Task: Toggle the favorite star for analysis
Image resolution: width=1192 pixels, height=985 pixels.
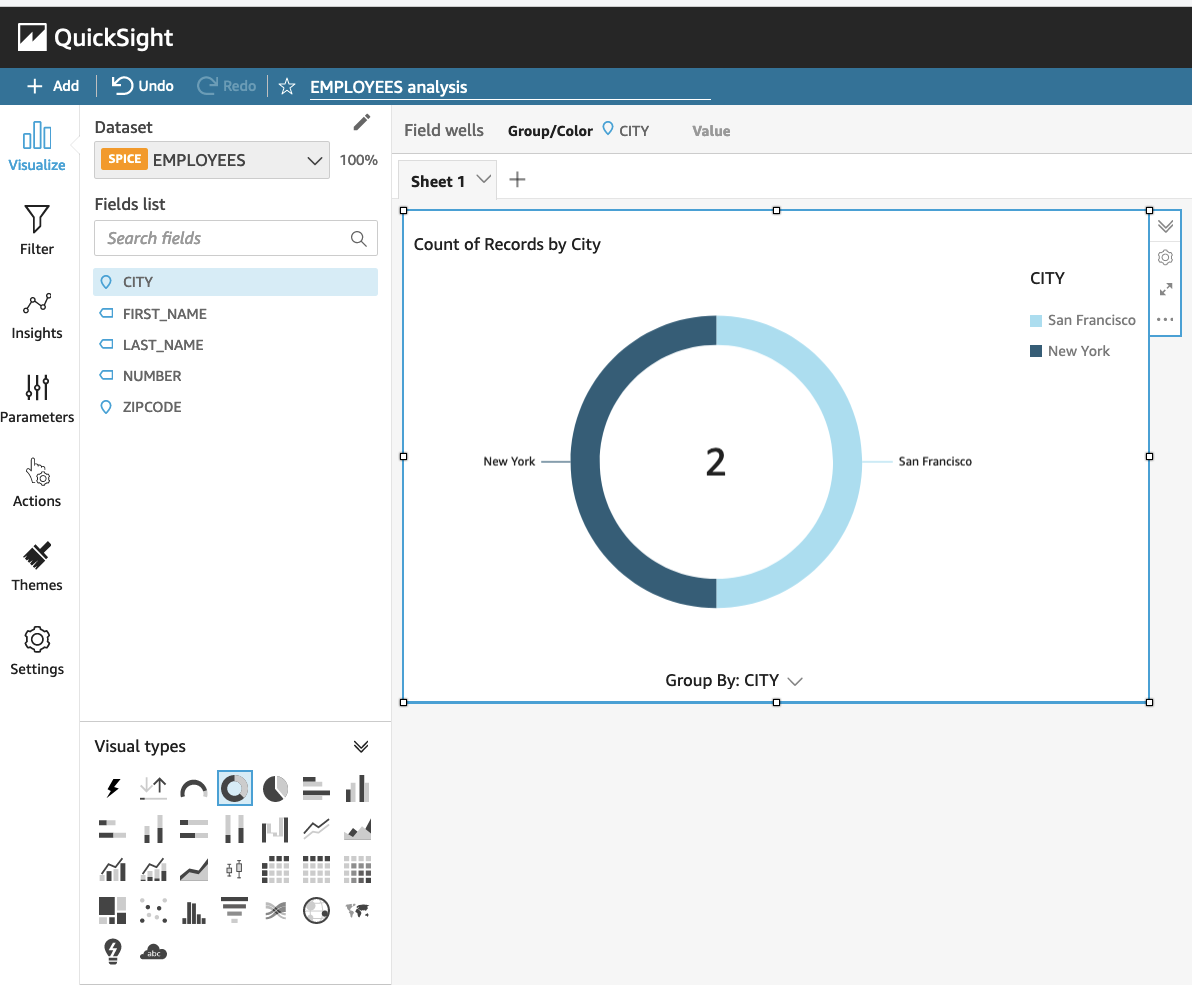Action: [x=287, y=87]
